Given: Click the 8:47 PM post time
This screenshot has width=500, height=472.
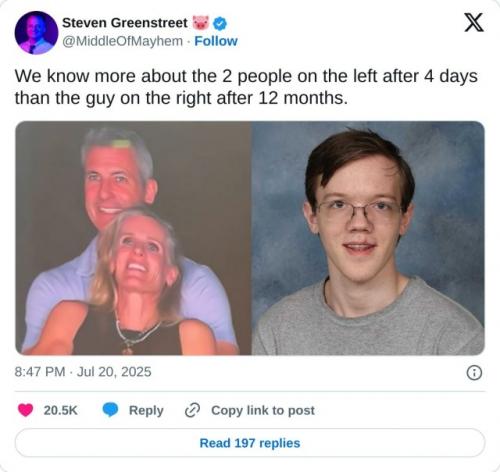Looking at the screenshot, I should click(x=40, y=372).
